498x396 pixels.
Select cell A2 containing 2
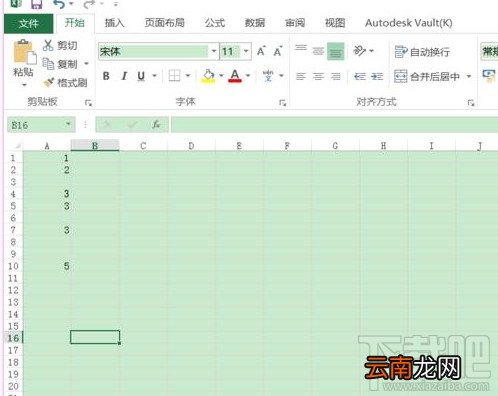(x=47, y=170)
